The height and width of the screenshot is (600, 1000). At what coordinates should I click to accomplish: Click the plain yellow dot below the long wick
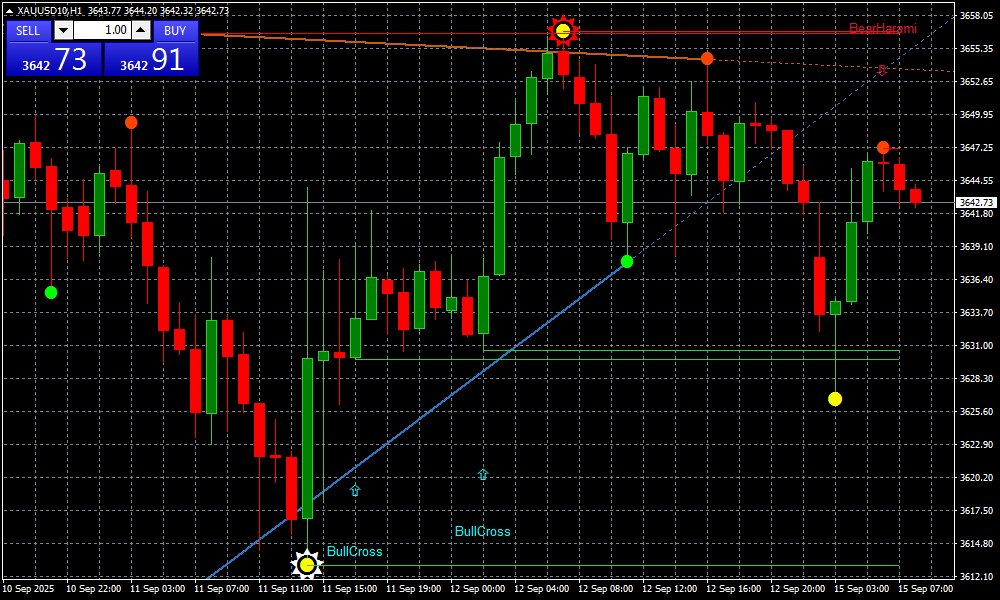tap(835, 399)
